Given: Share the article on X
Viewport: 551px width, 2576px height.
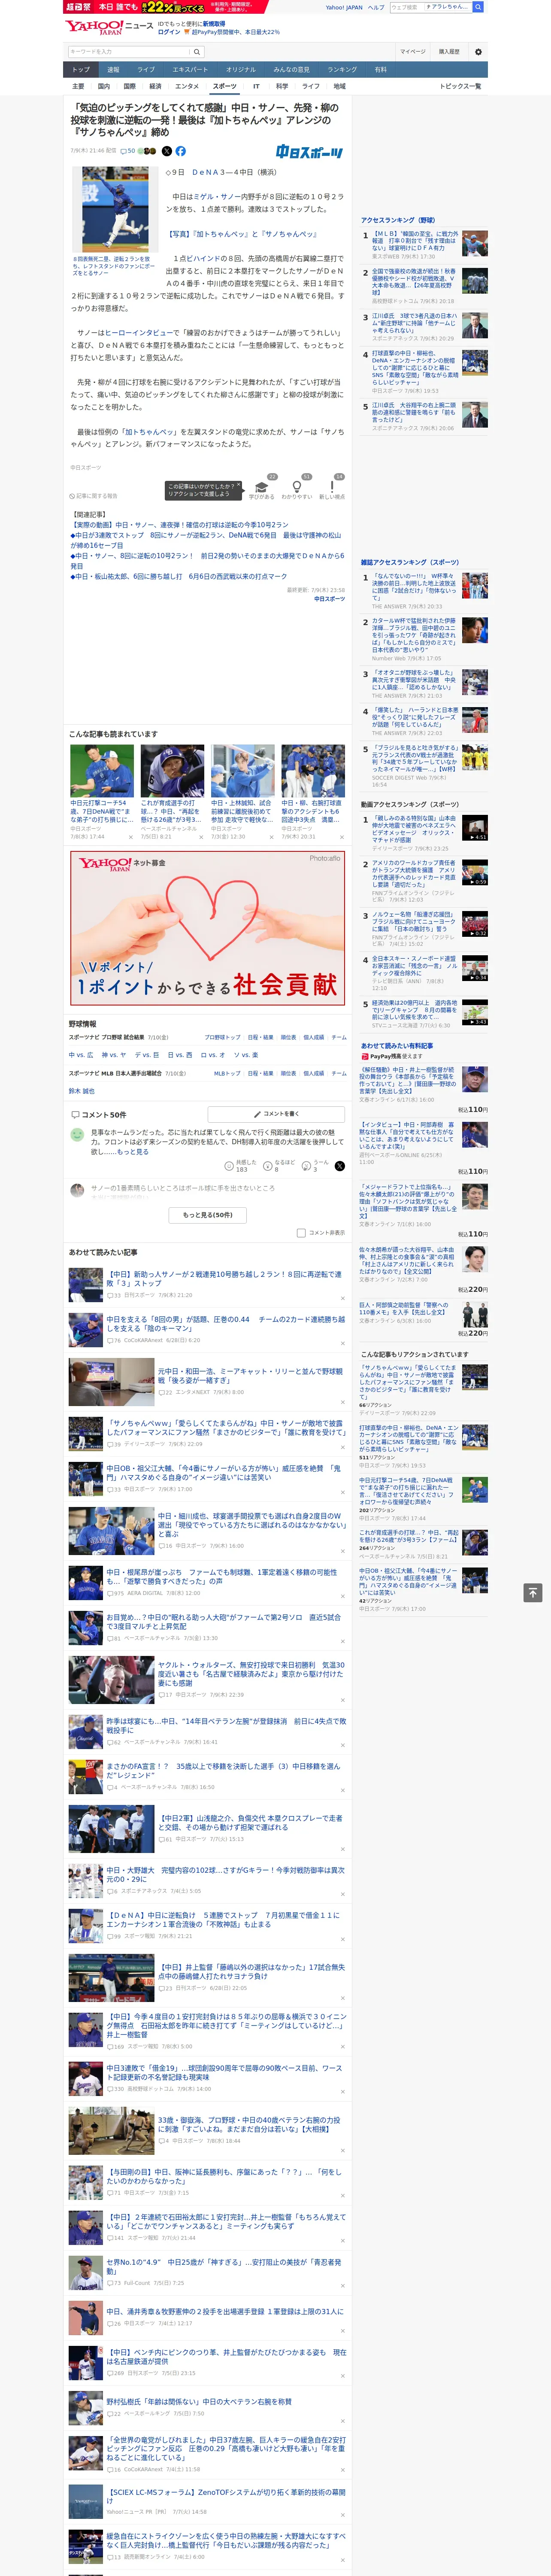Looking at the screenshot, I should [167, 151].
